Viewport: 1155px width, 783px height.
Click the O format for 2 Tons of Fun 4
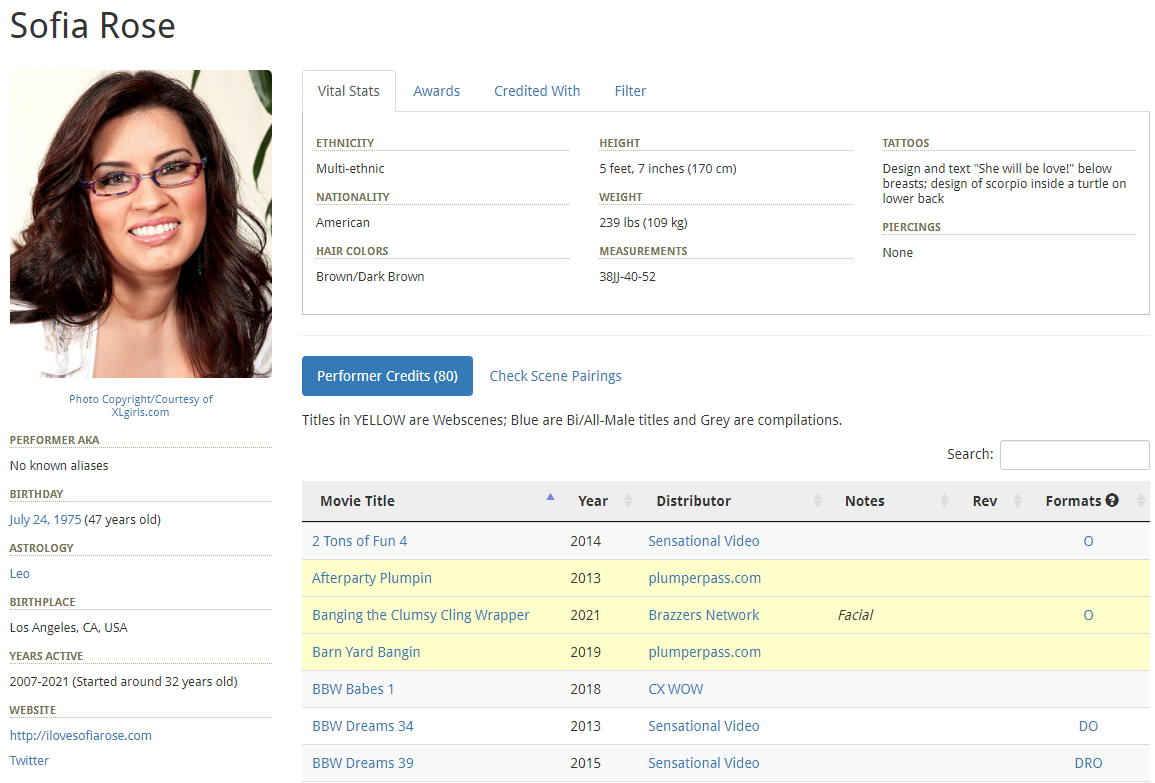1088,541
